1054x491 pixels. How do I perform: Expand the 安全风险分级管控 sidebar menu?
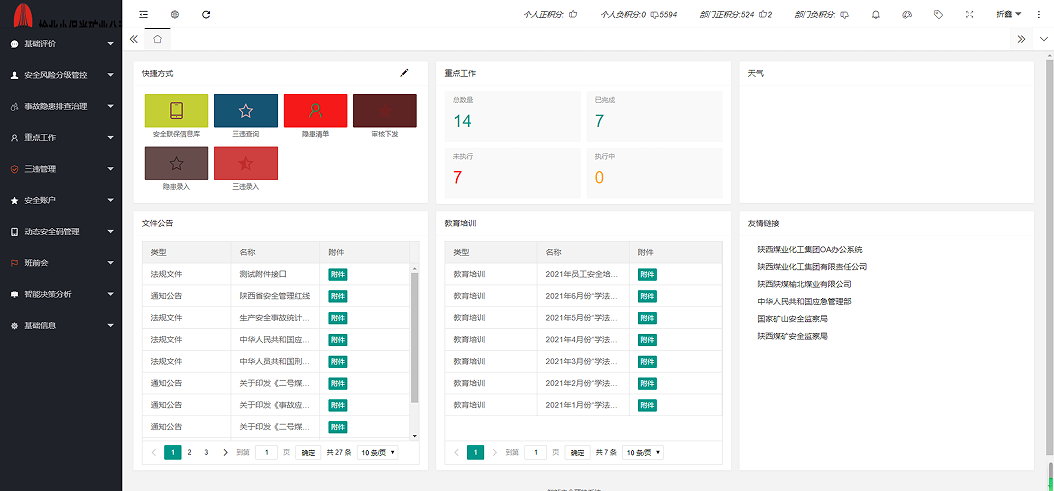coord(61,75)
